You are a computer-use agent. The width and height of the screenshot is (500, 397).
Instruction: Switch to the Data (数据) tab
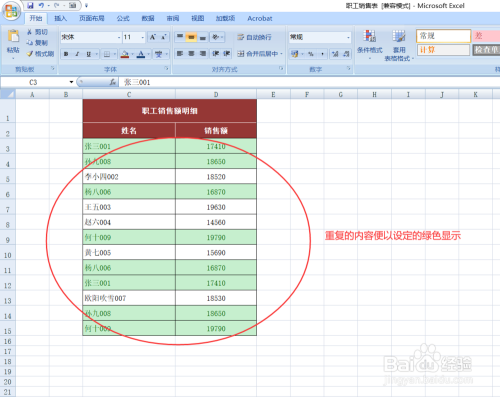tap(148, 18)
